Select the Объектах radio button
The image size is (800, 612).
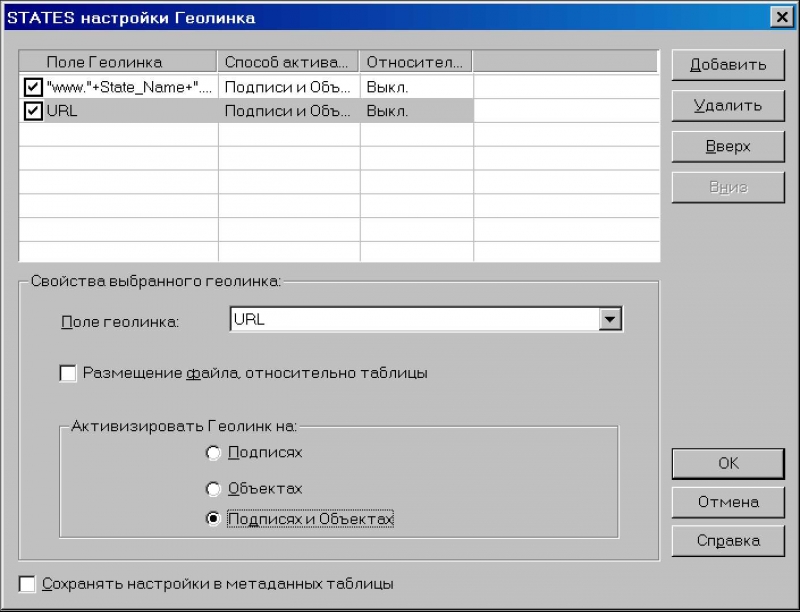(x=213, y=489)
